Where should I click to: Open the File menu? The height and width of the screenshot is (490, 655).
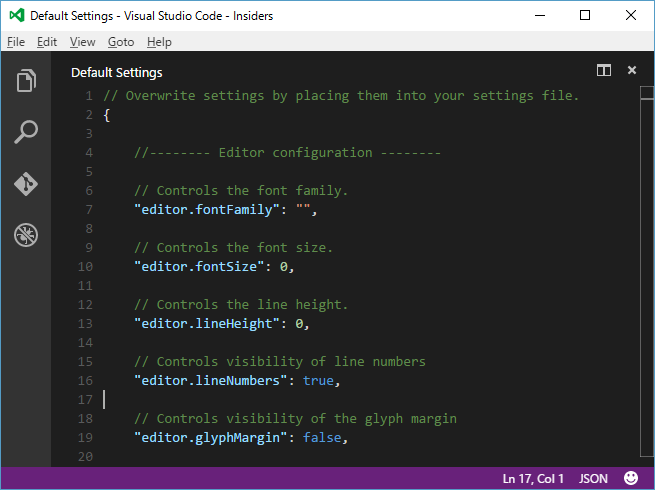pos(16,42)
